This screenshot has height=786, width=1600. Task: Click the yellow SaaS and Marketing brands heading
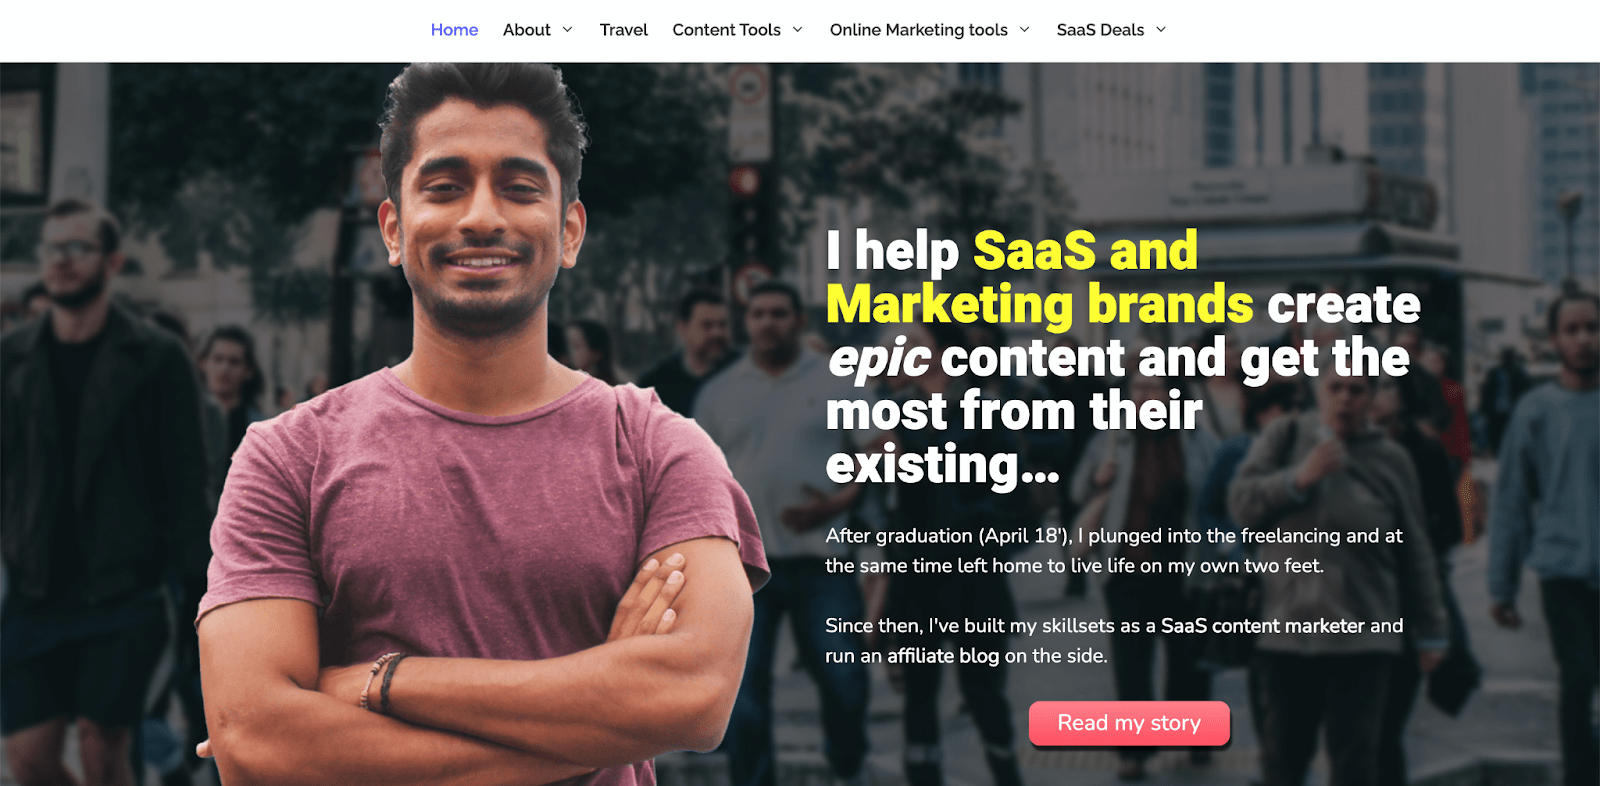pyautogui.click(x=1040, y=277)
